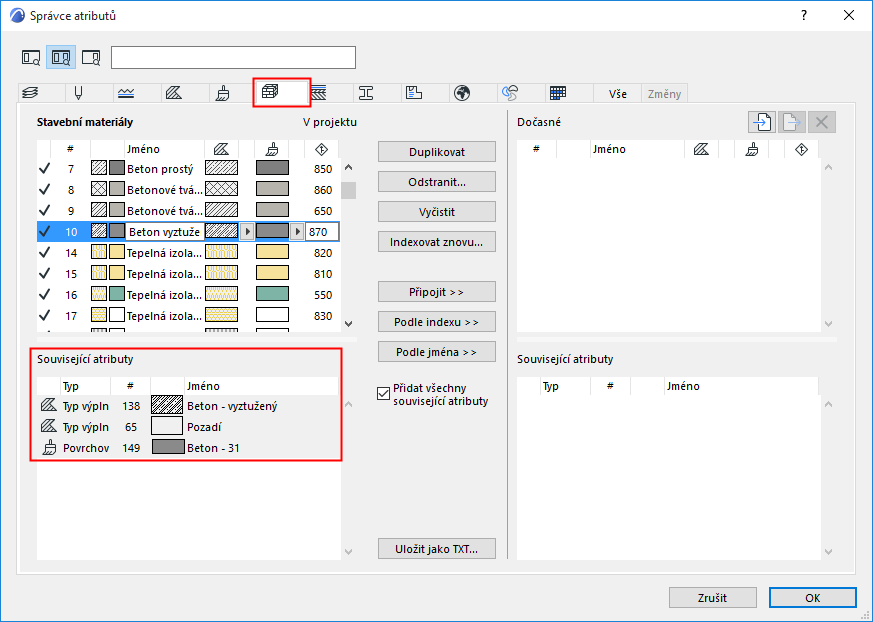Sort by priority column header icon in project list
This screenshot has width=873, height=622.
tap(321, 149)
